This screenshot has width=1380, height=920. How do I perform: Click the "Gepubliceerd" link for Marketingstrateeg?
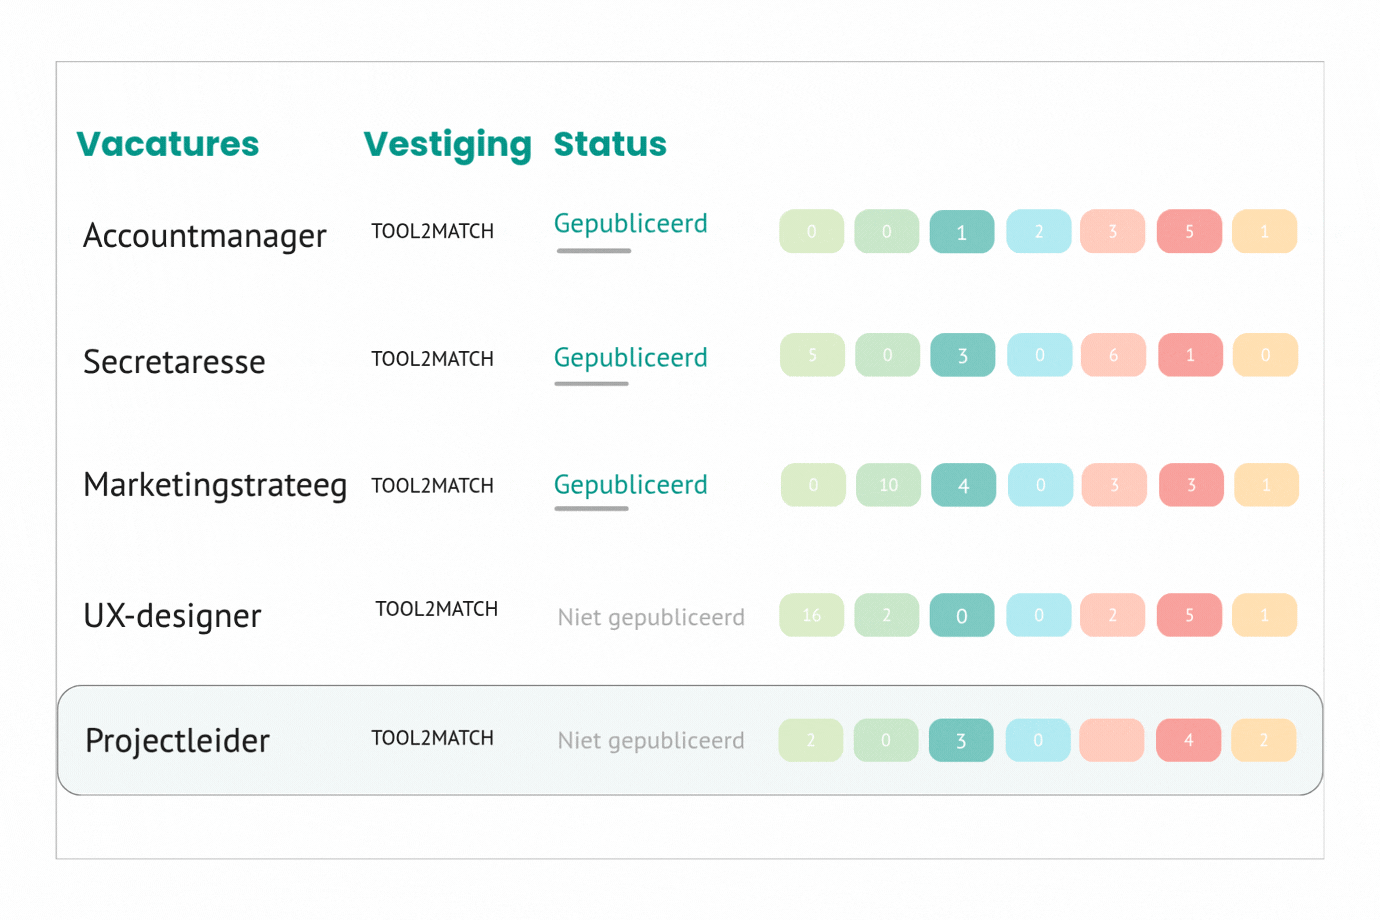click(x=629, y=484)
